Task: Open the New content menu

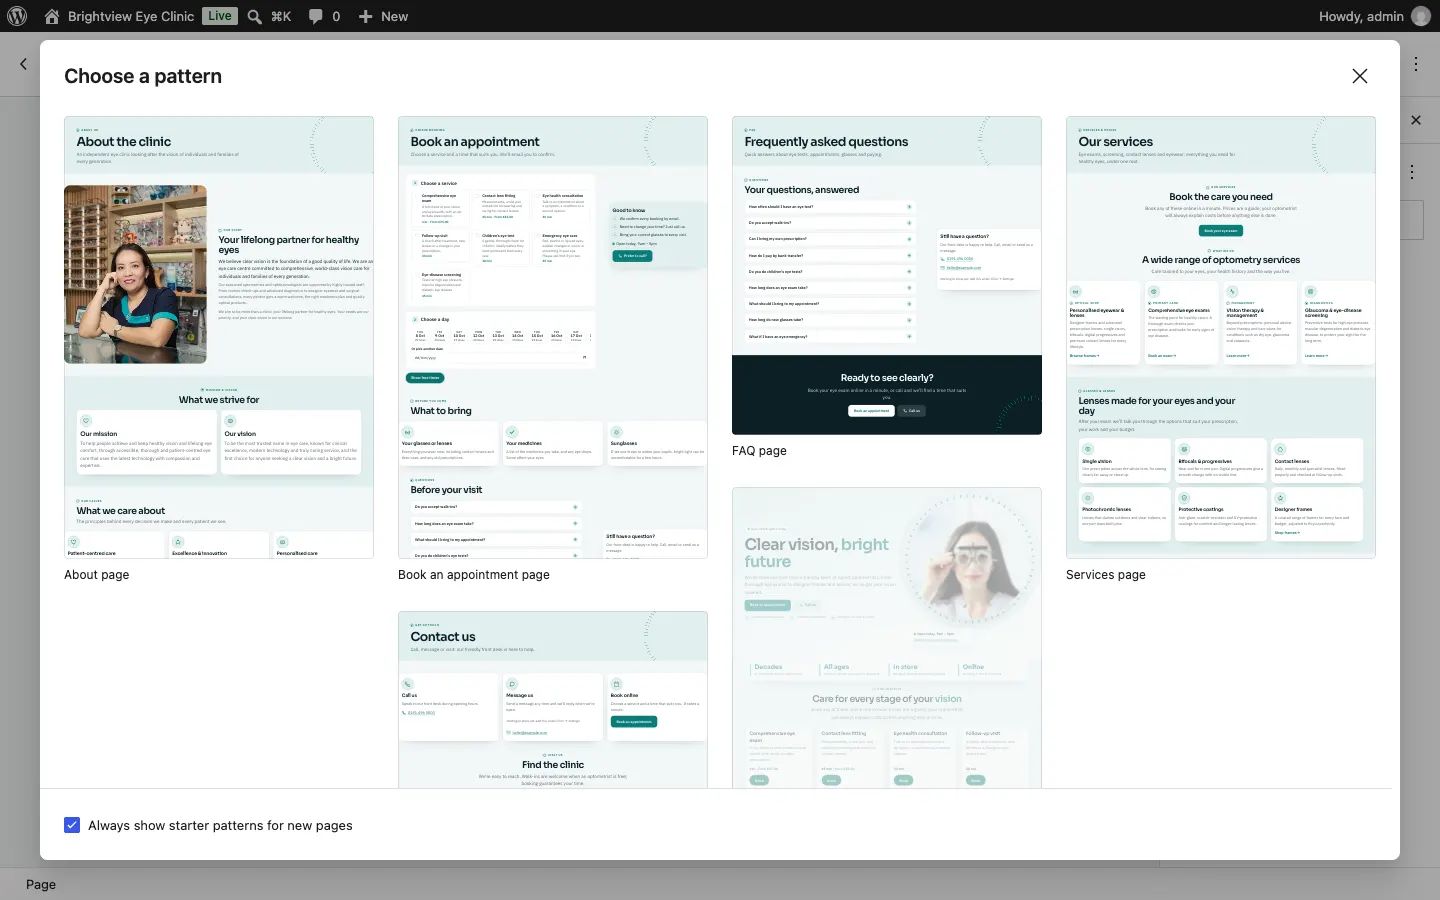Action: coord(383,16)
